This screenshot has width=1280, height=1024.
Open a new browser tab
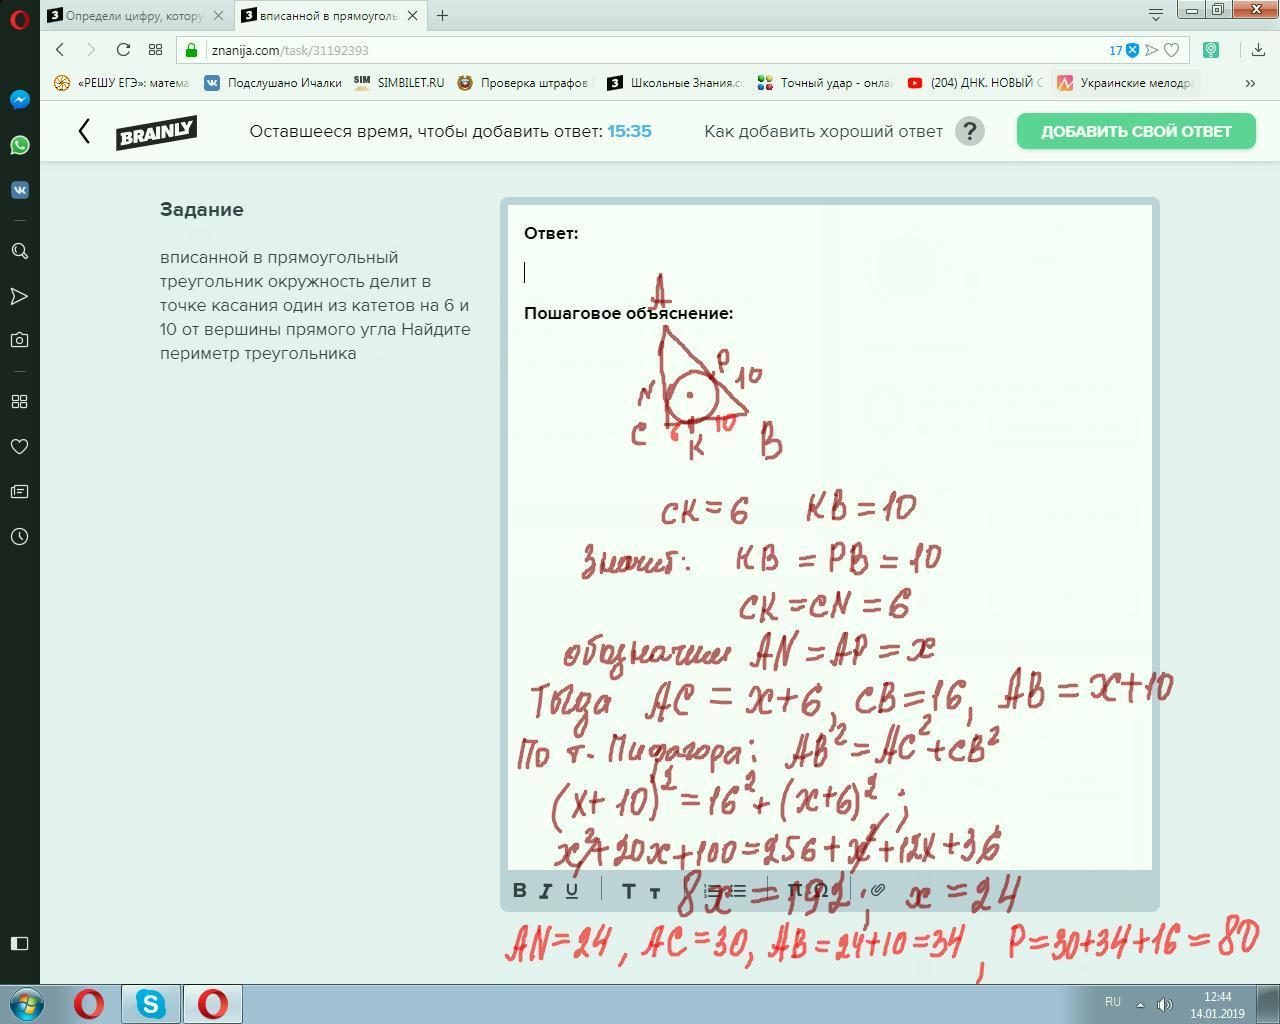click(442, 16)
